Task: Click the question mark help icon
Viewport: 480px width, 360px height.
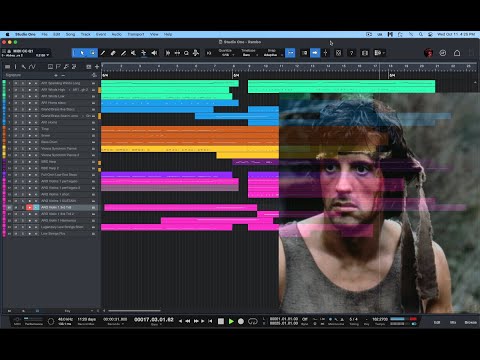Action: (x=351, y=53)
